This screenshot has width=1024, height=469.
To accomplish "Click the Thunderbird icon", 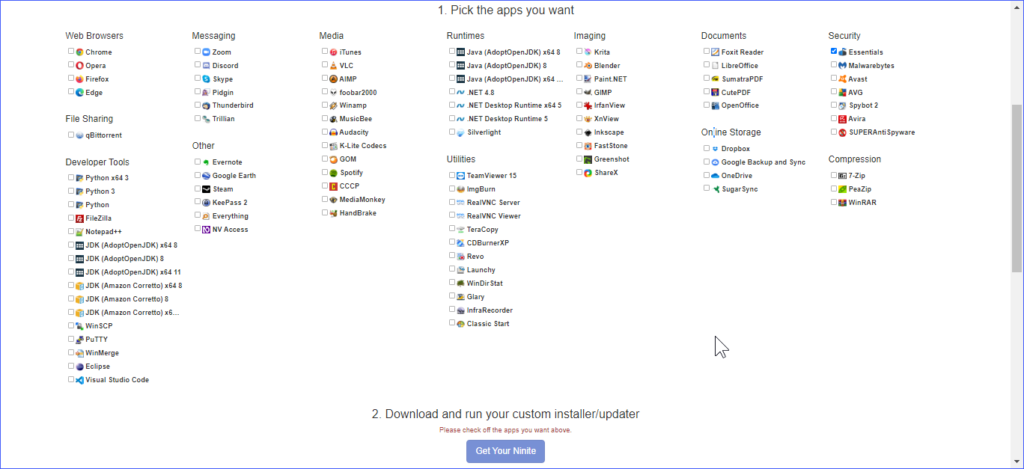I will point(206,106).
